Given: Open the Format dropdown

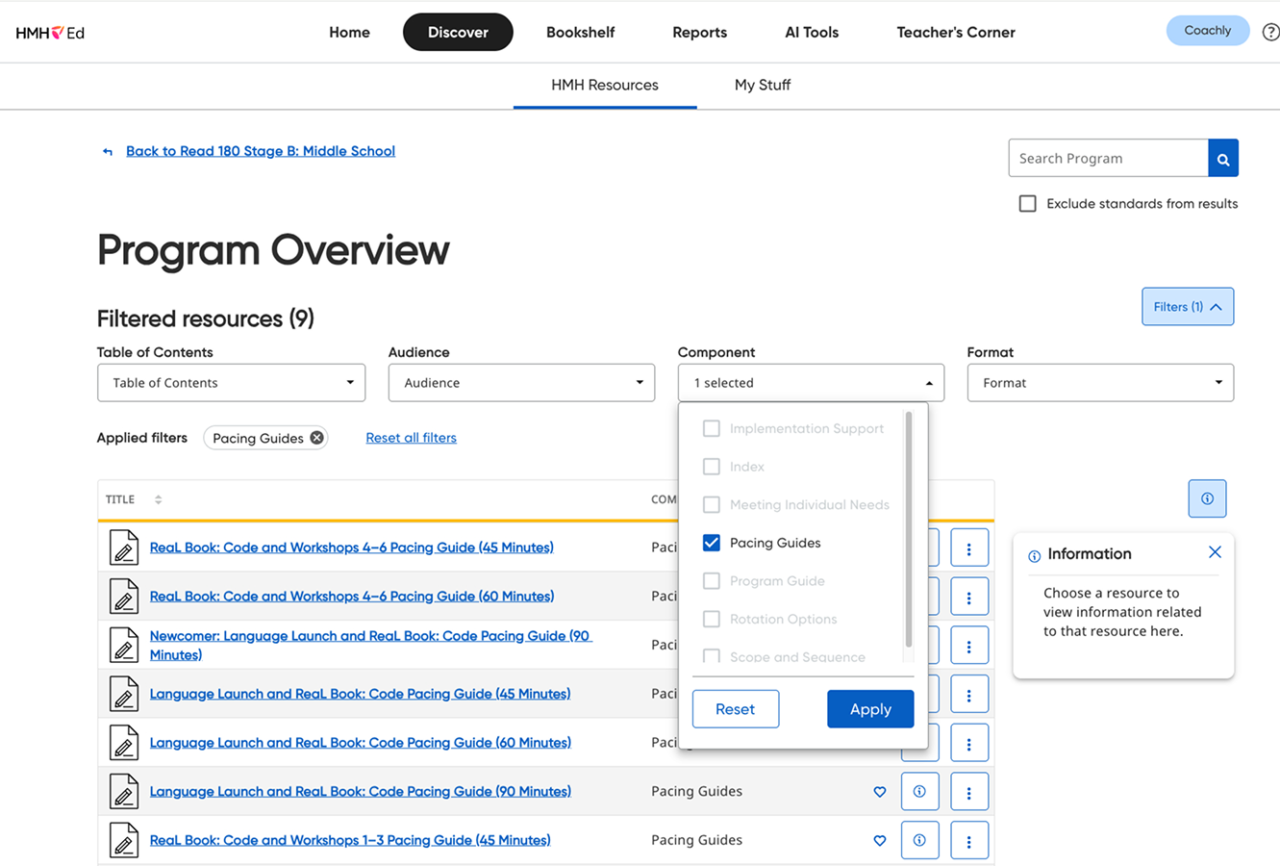Looking at the screenshot, I should (x=1100, y=383).
